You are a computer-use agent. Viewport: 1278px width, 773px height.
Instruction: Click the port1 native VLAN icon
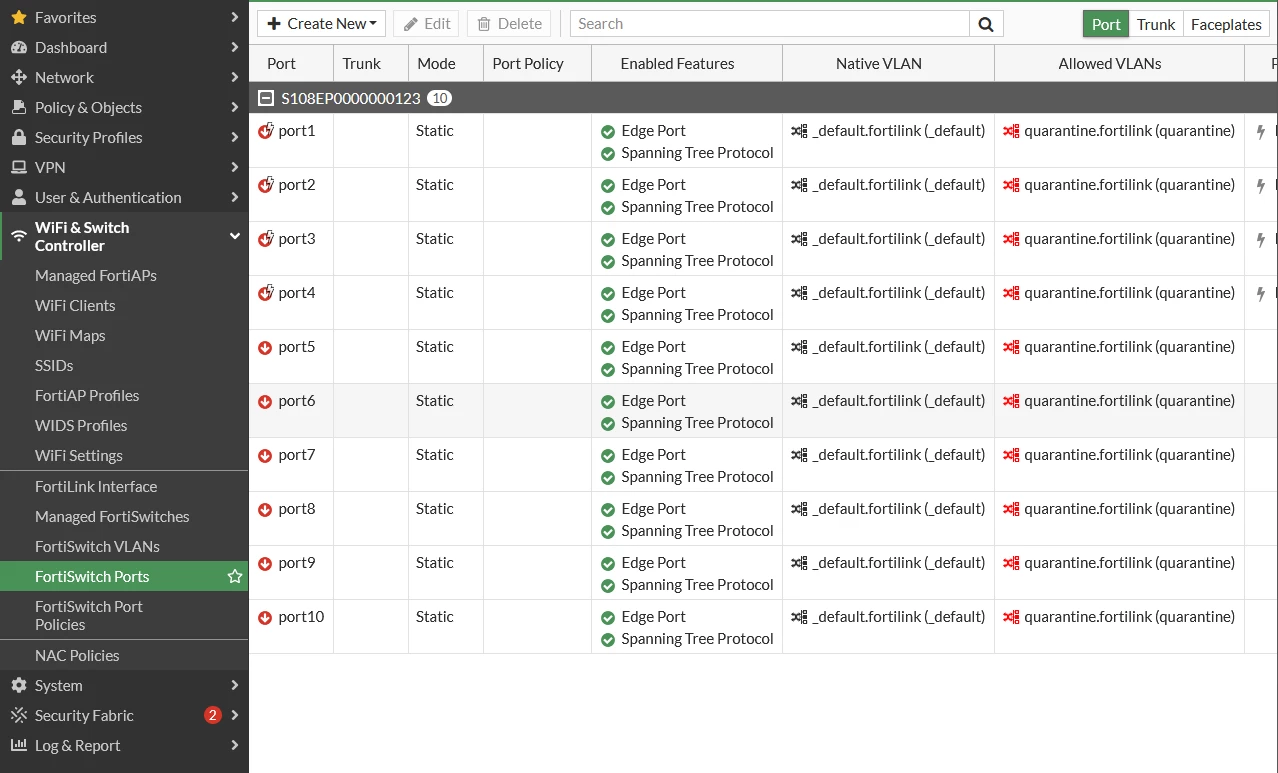click(799, 130)
